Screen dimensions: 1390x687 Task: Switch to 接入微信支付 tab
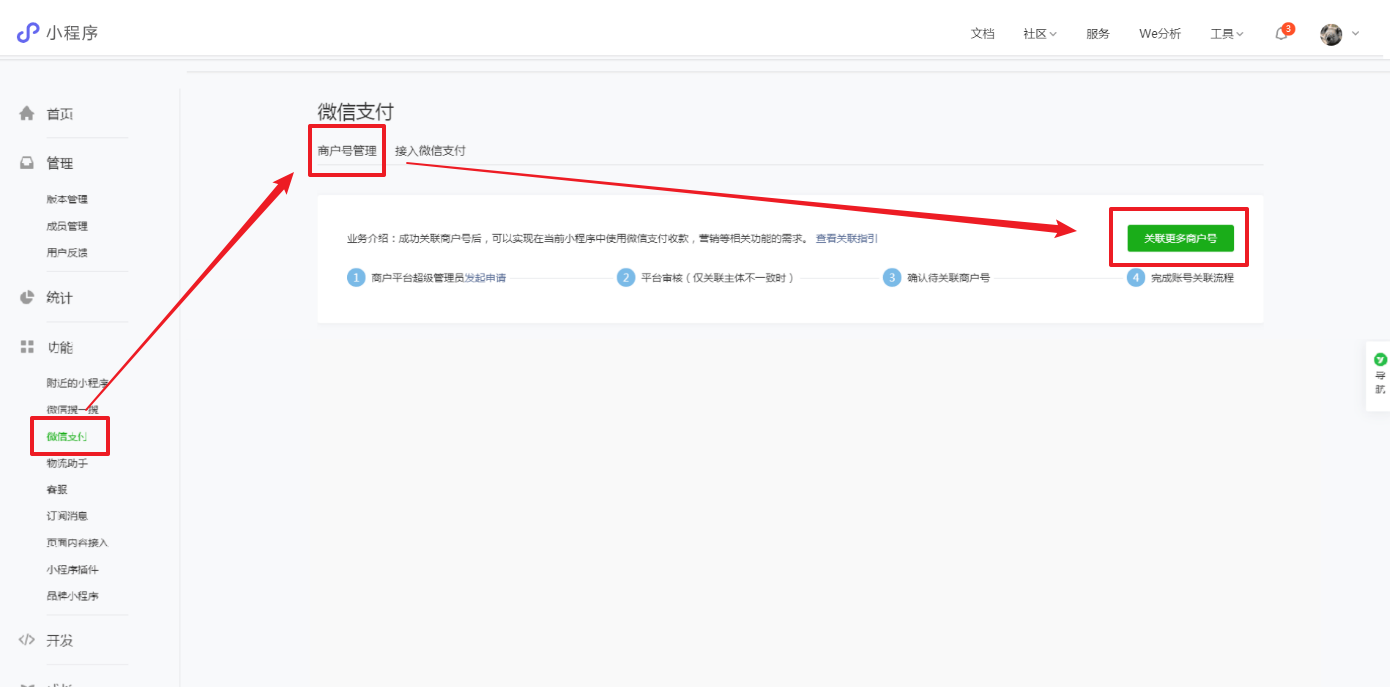(x=430, y=151)
